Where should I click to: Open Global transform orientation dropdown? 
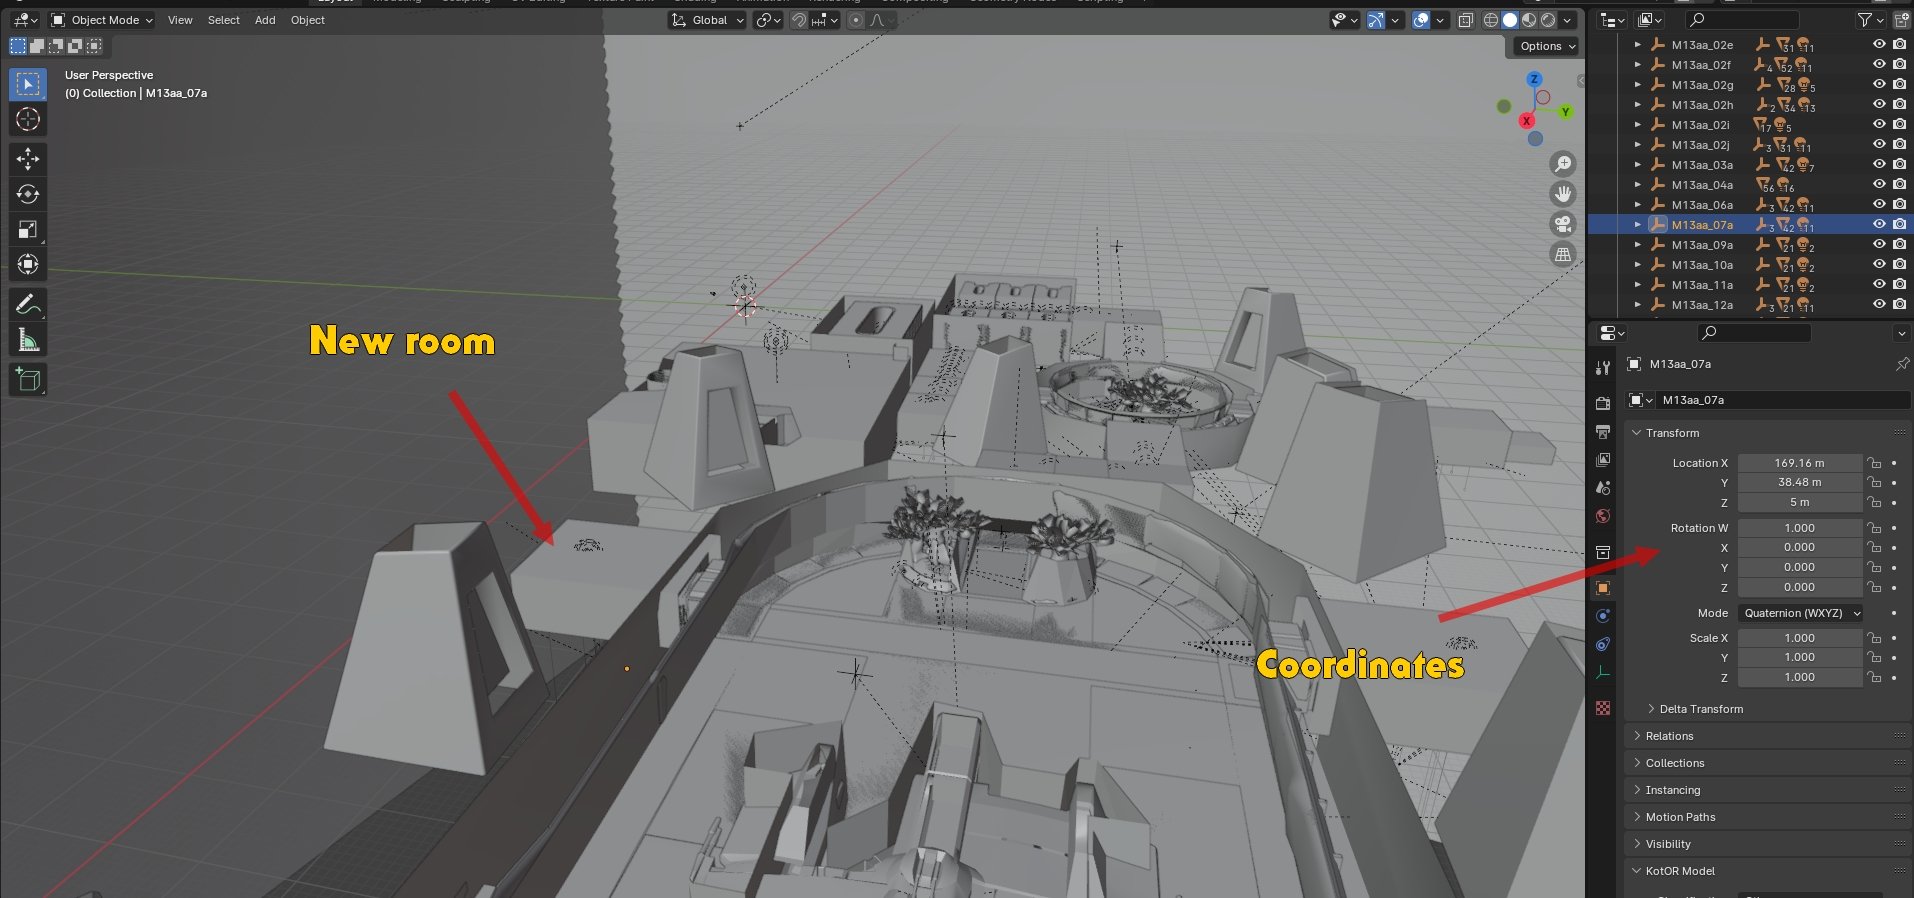[708, 20]
